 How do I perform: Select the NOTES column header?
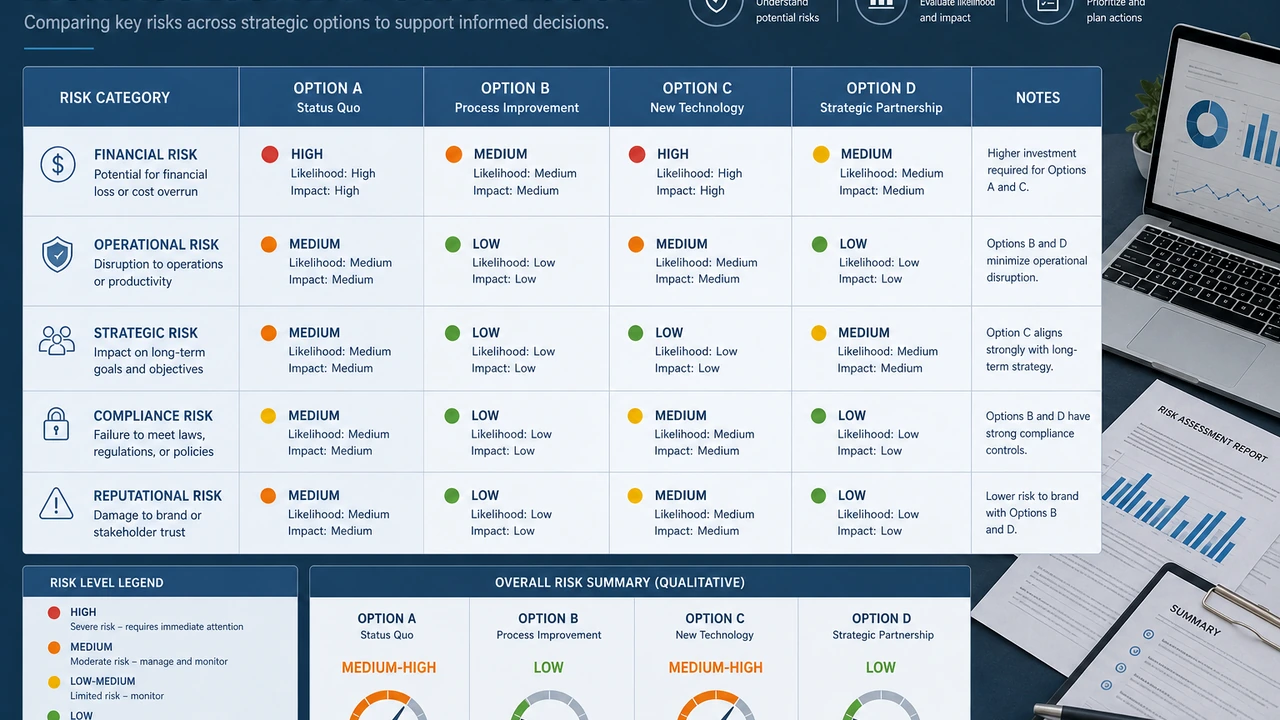pos(1038,98)
